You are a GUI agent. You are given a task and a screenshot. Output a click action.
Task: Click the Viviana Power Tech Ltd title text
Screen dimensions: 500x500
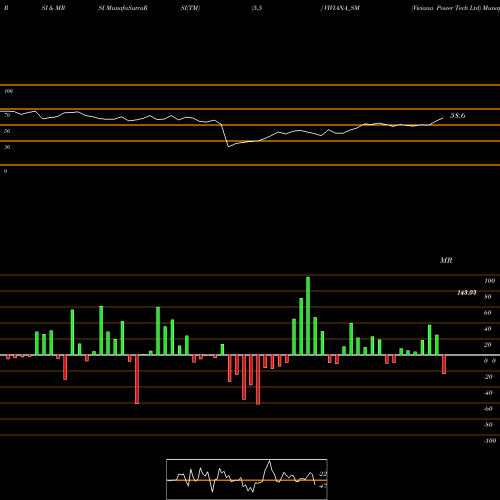pyautogui.click(x=446, y=8)
